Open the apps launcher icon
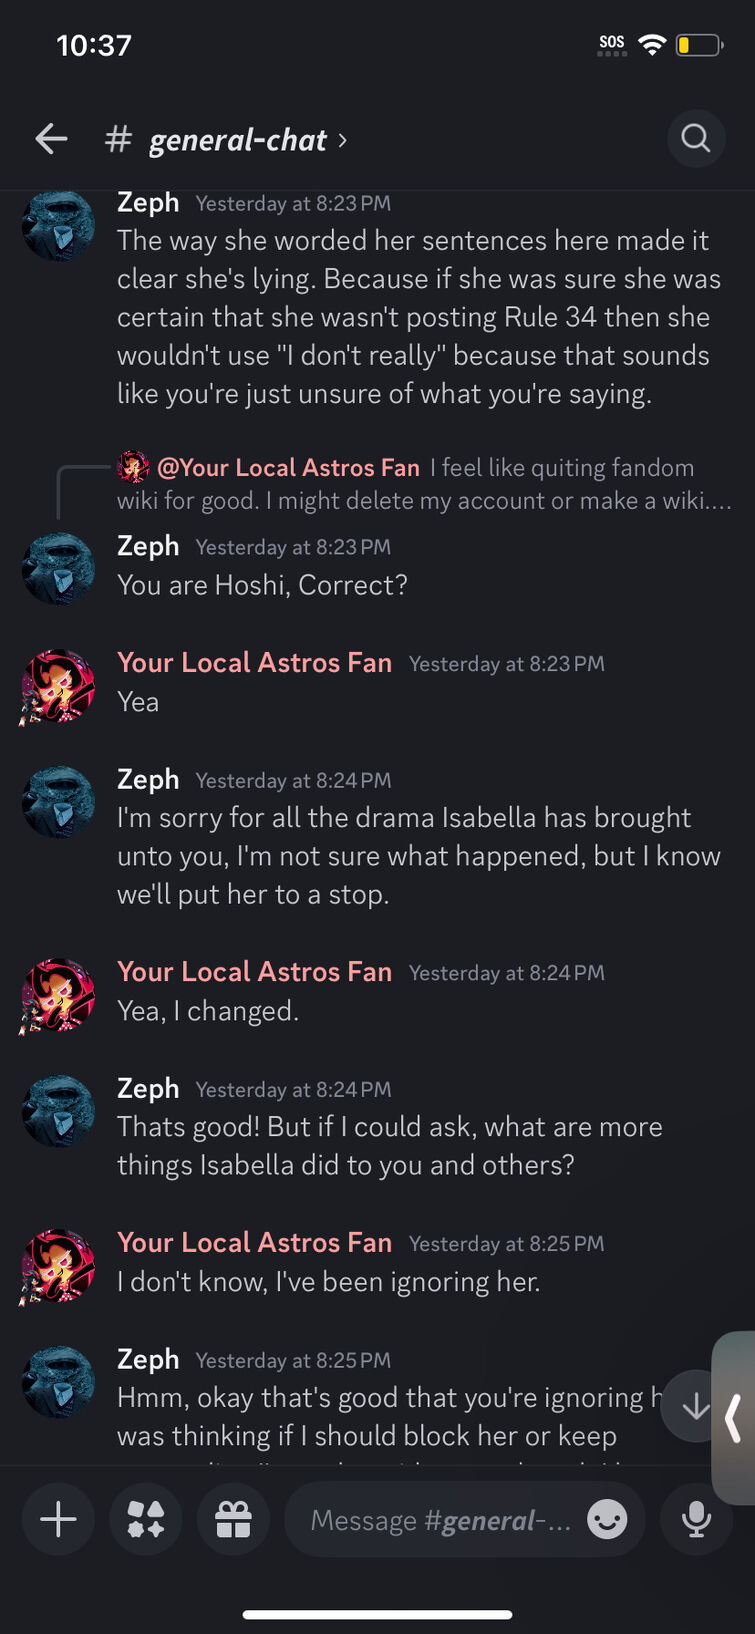Image resolution: width=755 pixels, height=1634 pixels. pyautogui.click(x=146, y=1520)
